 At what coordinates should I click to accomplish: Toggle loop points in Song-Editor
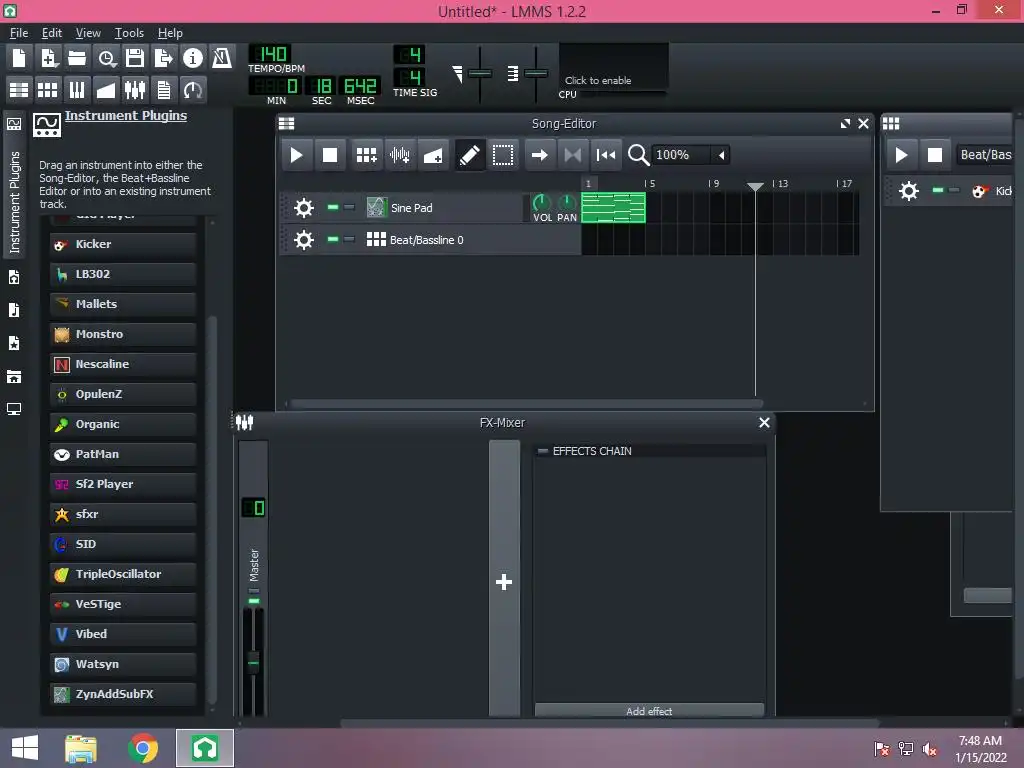[573, 155]
